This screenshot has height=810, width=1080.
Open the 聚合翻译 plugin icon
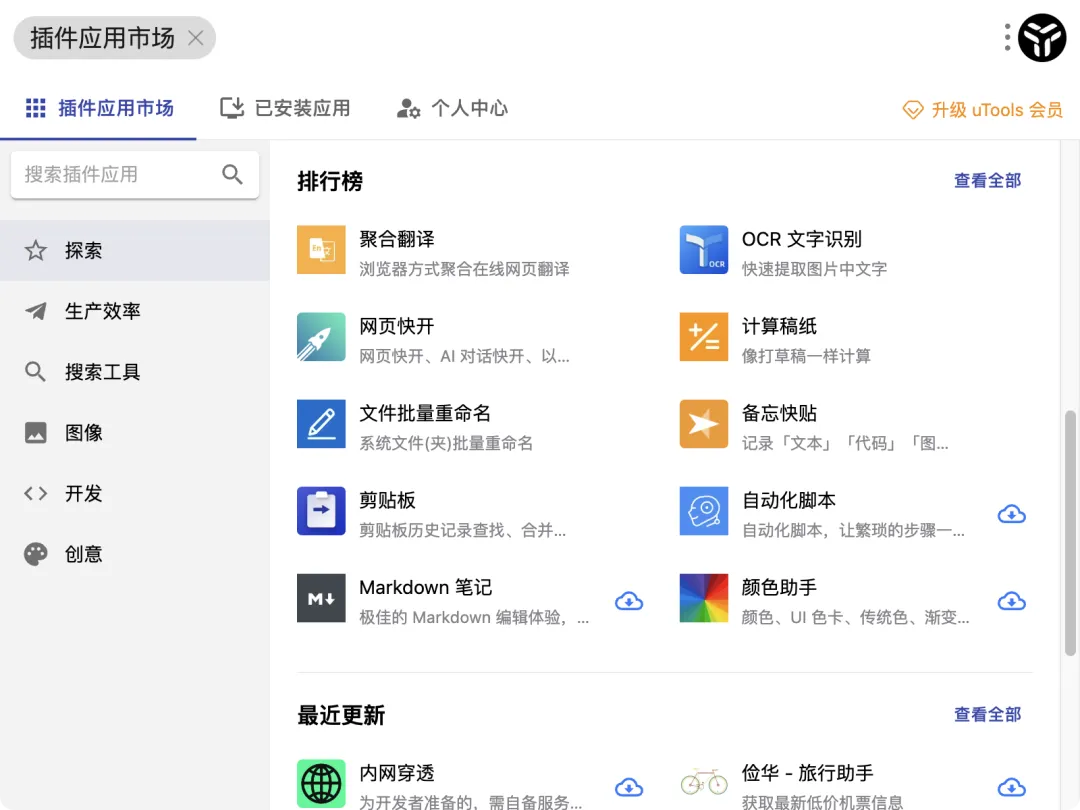(x=321, y=250)
